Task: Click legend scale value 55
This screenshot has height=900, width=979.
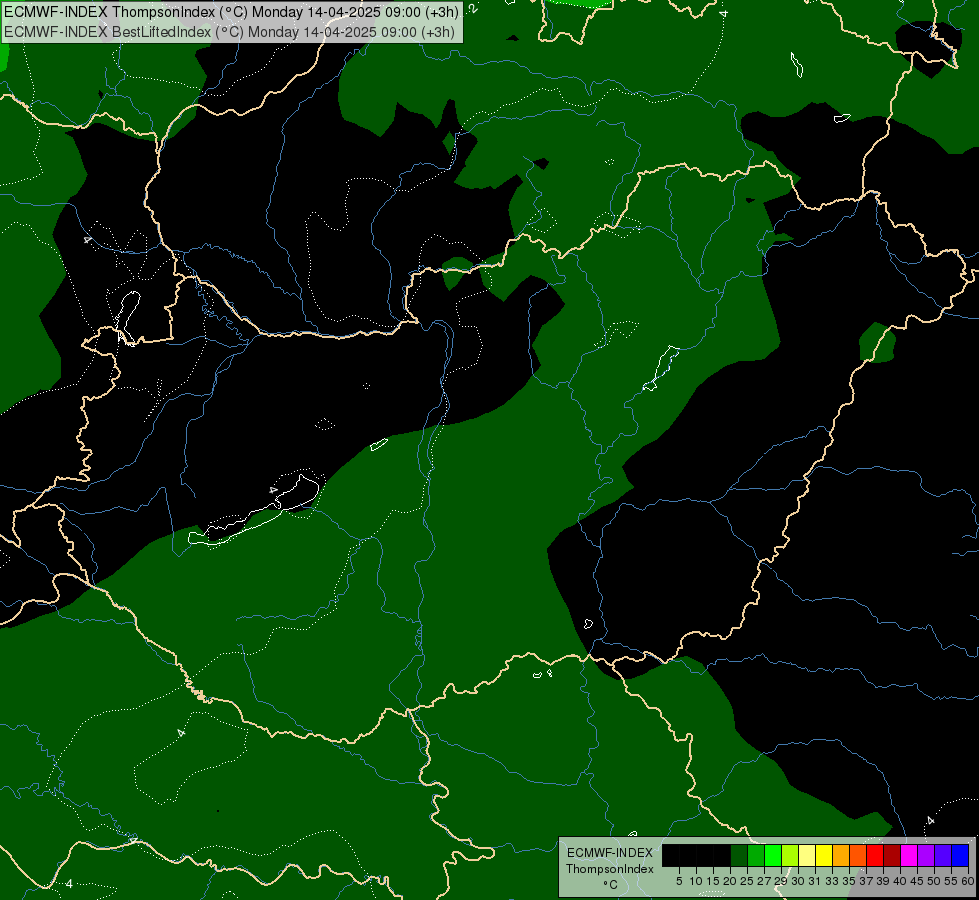Action: (951, 881)
